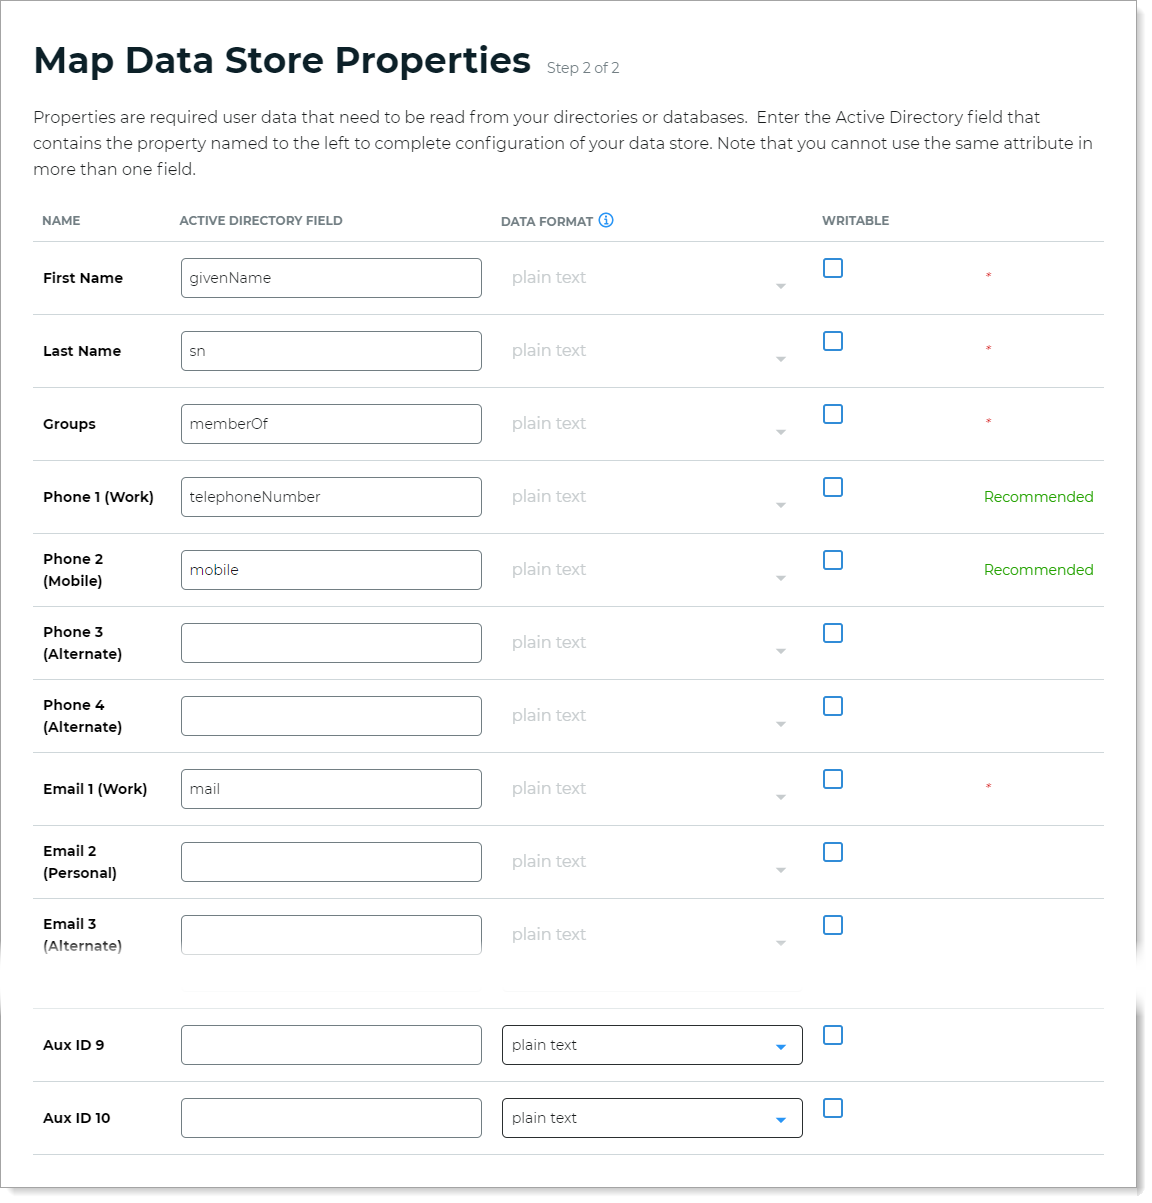Click the 'Email 1 (Work)' row label
Screen dimensions: 1152x1203
tap(95, 789)
